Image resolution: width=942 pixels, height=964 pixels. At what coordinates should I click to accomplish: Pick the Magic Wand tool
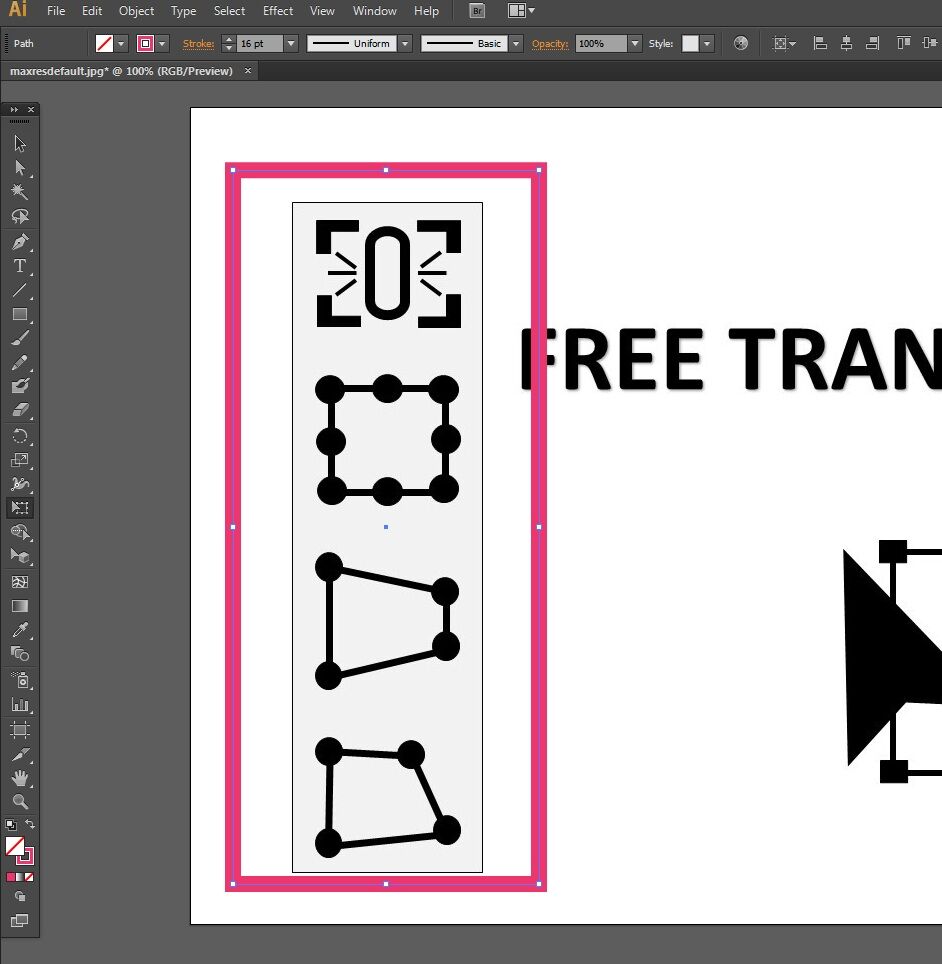coord(20,192)
